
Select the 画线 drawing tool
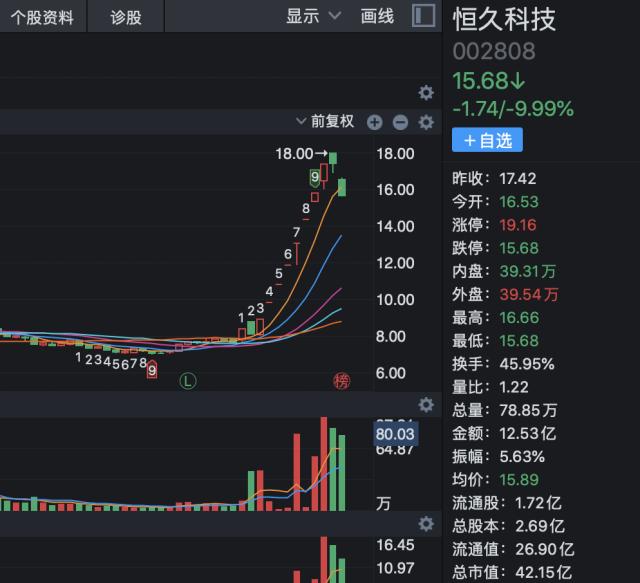[x=377, y=16]
